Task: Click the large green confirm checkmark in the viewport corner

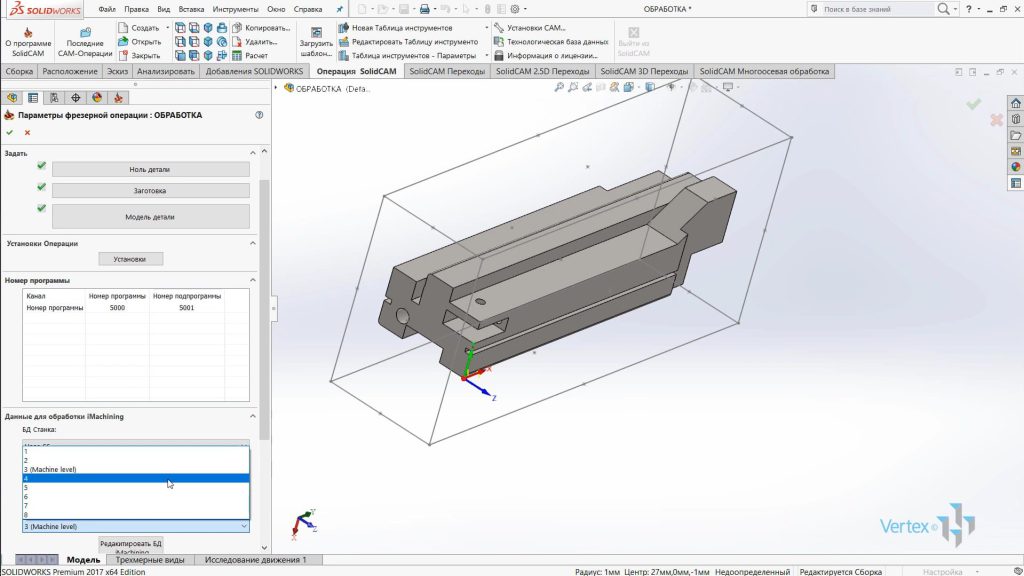Action: [x=974, y=103]
